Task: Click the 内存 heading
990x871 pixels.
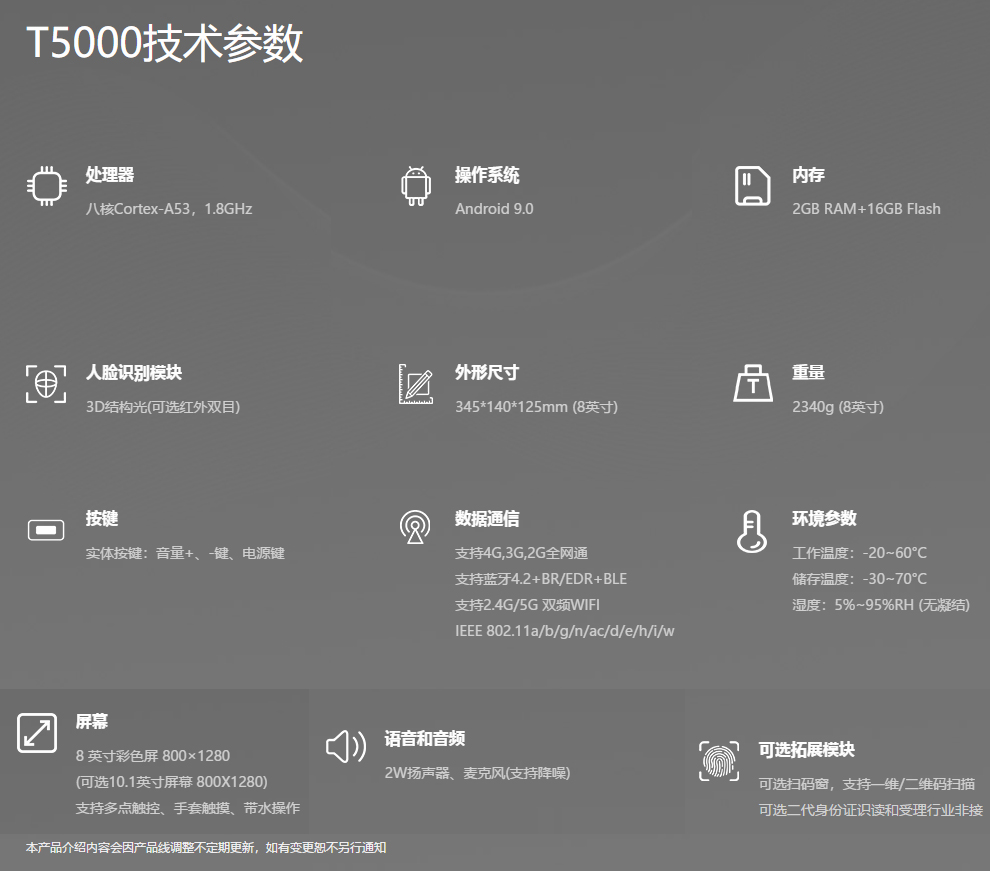Action: [808, 175]
